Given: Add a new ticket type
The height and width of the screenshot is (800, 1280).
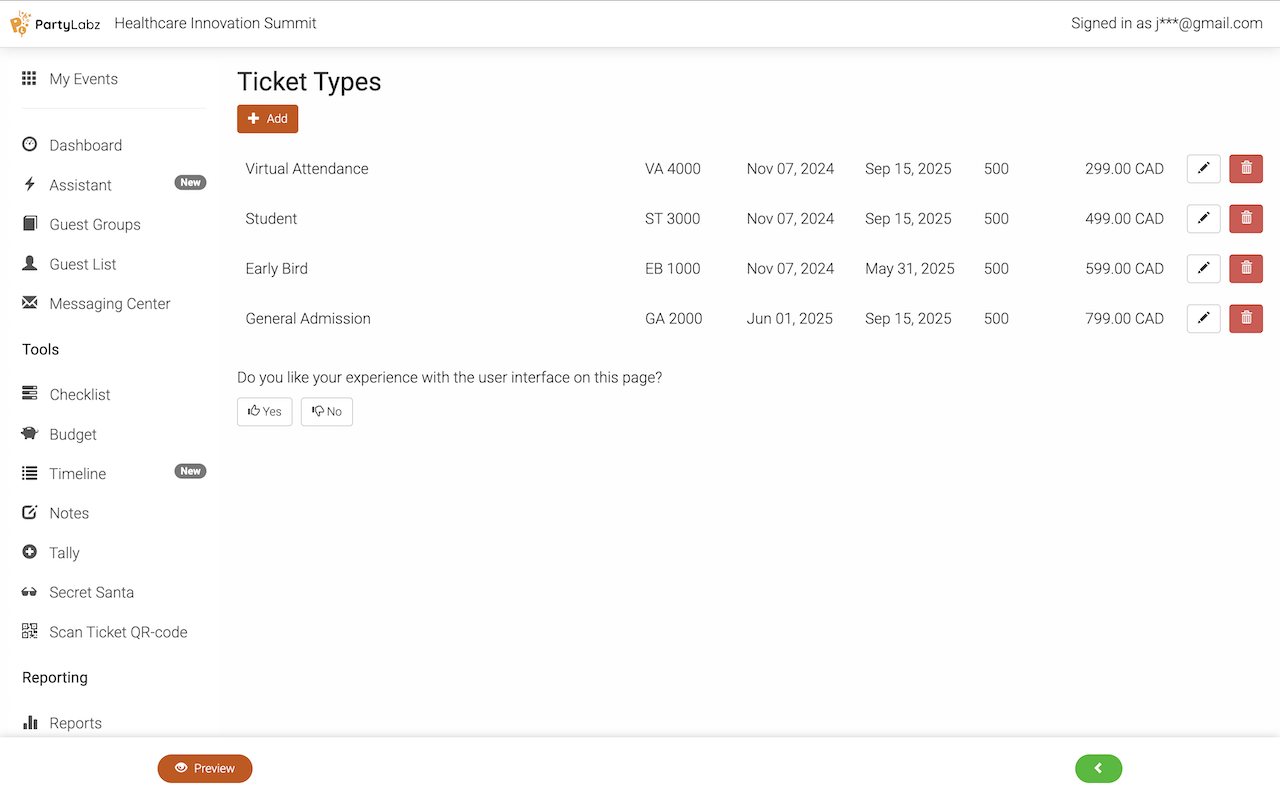Looking at the screenshot, I should point(267,119).
